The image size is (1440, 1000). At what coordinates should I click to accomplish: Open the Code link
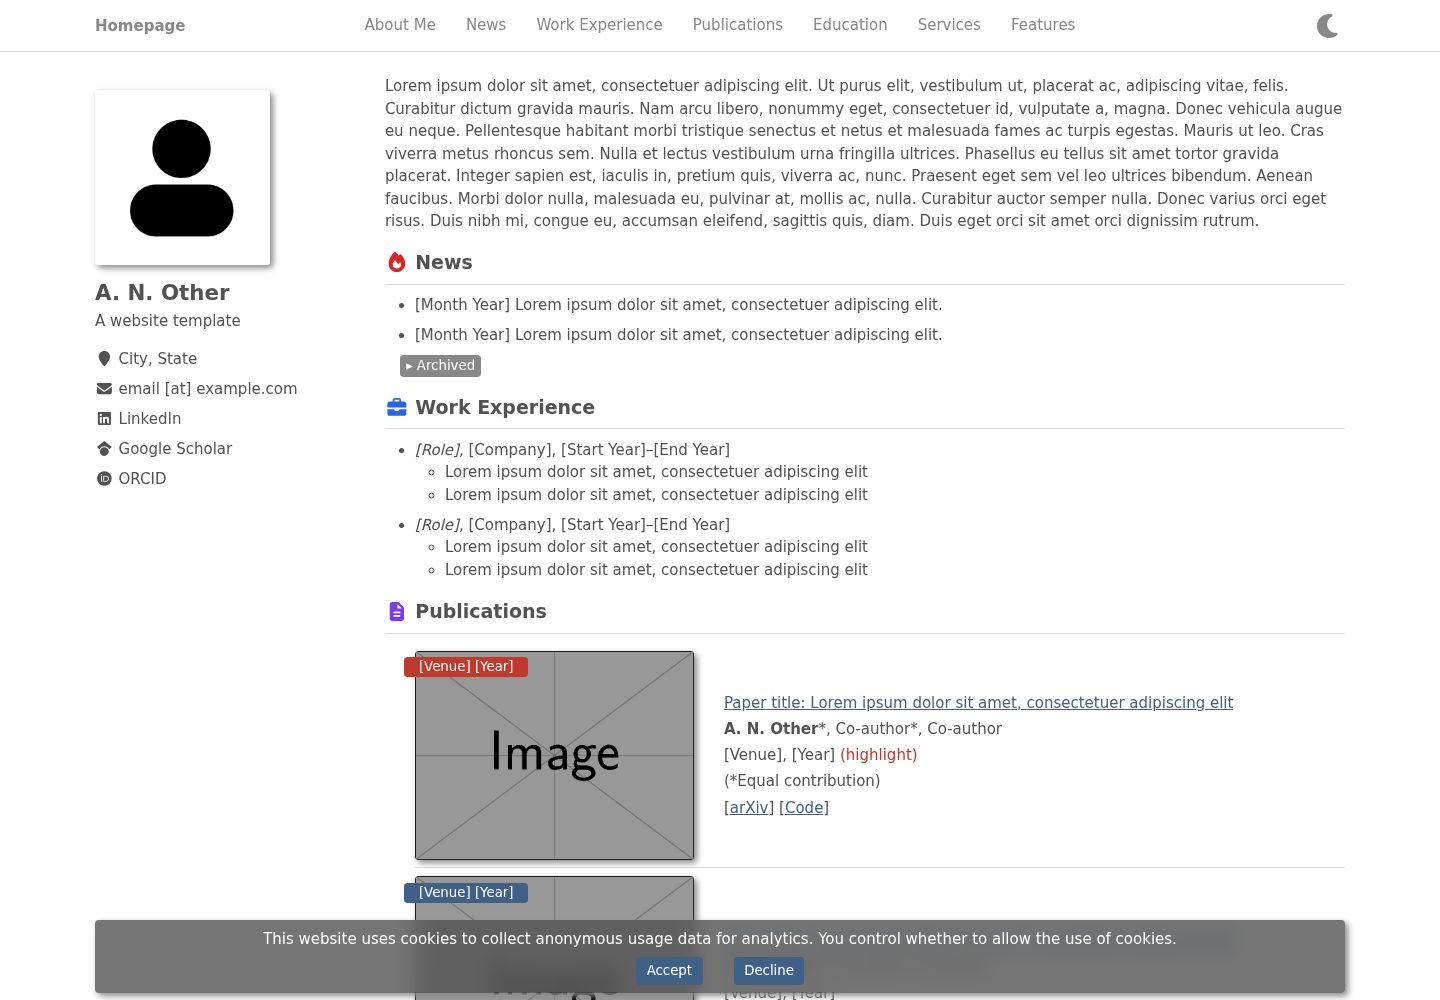click(804, 808)
